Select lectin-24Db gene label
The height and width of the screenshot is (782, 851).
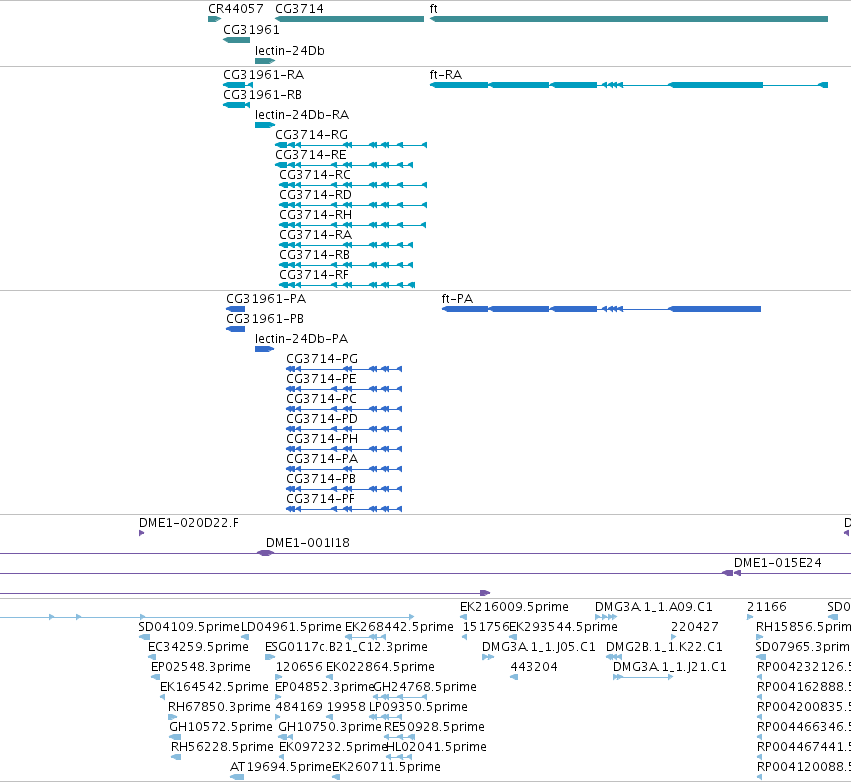point(290,51)
